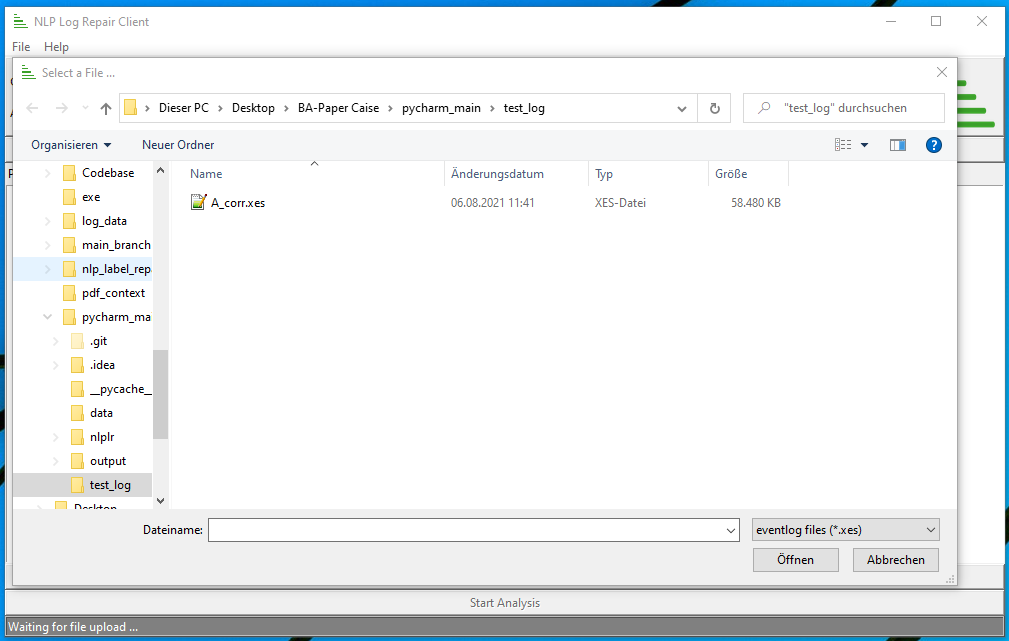This screenshot has height=641, width=1009.
Task: Click the Öffnen button
Action: click(795, 560)
